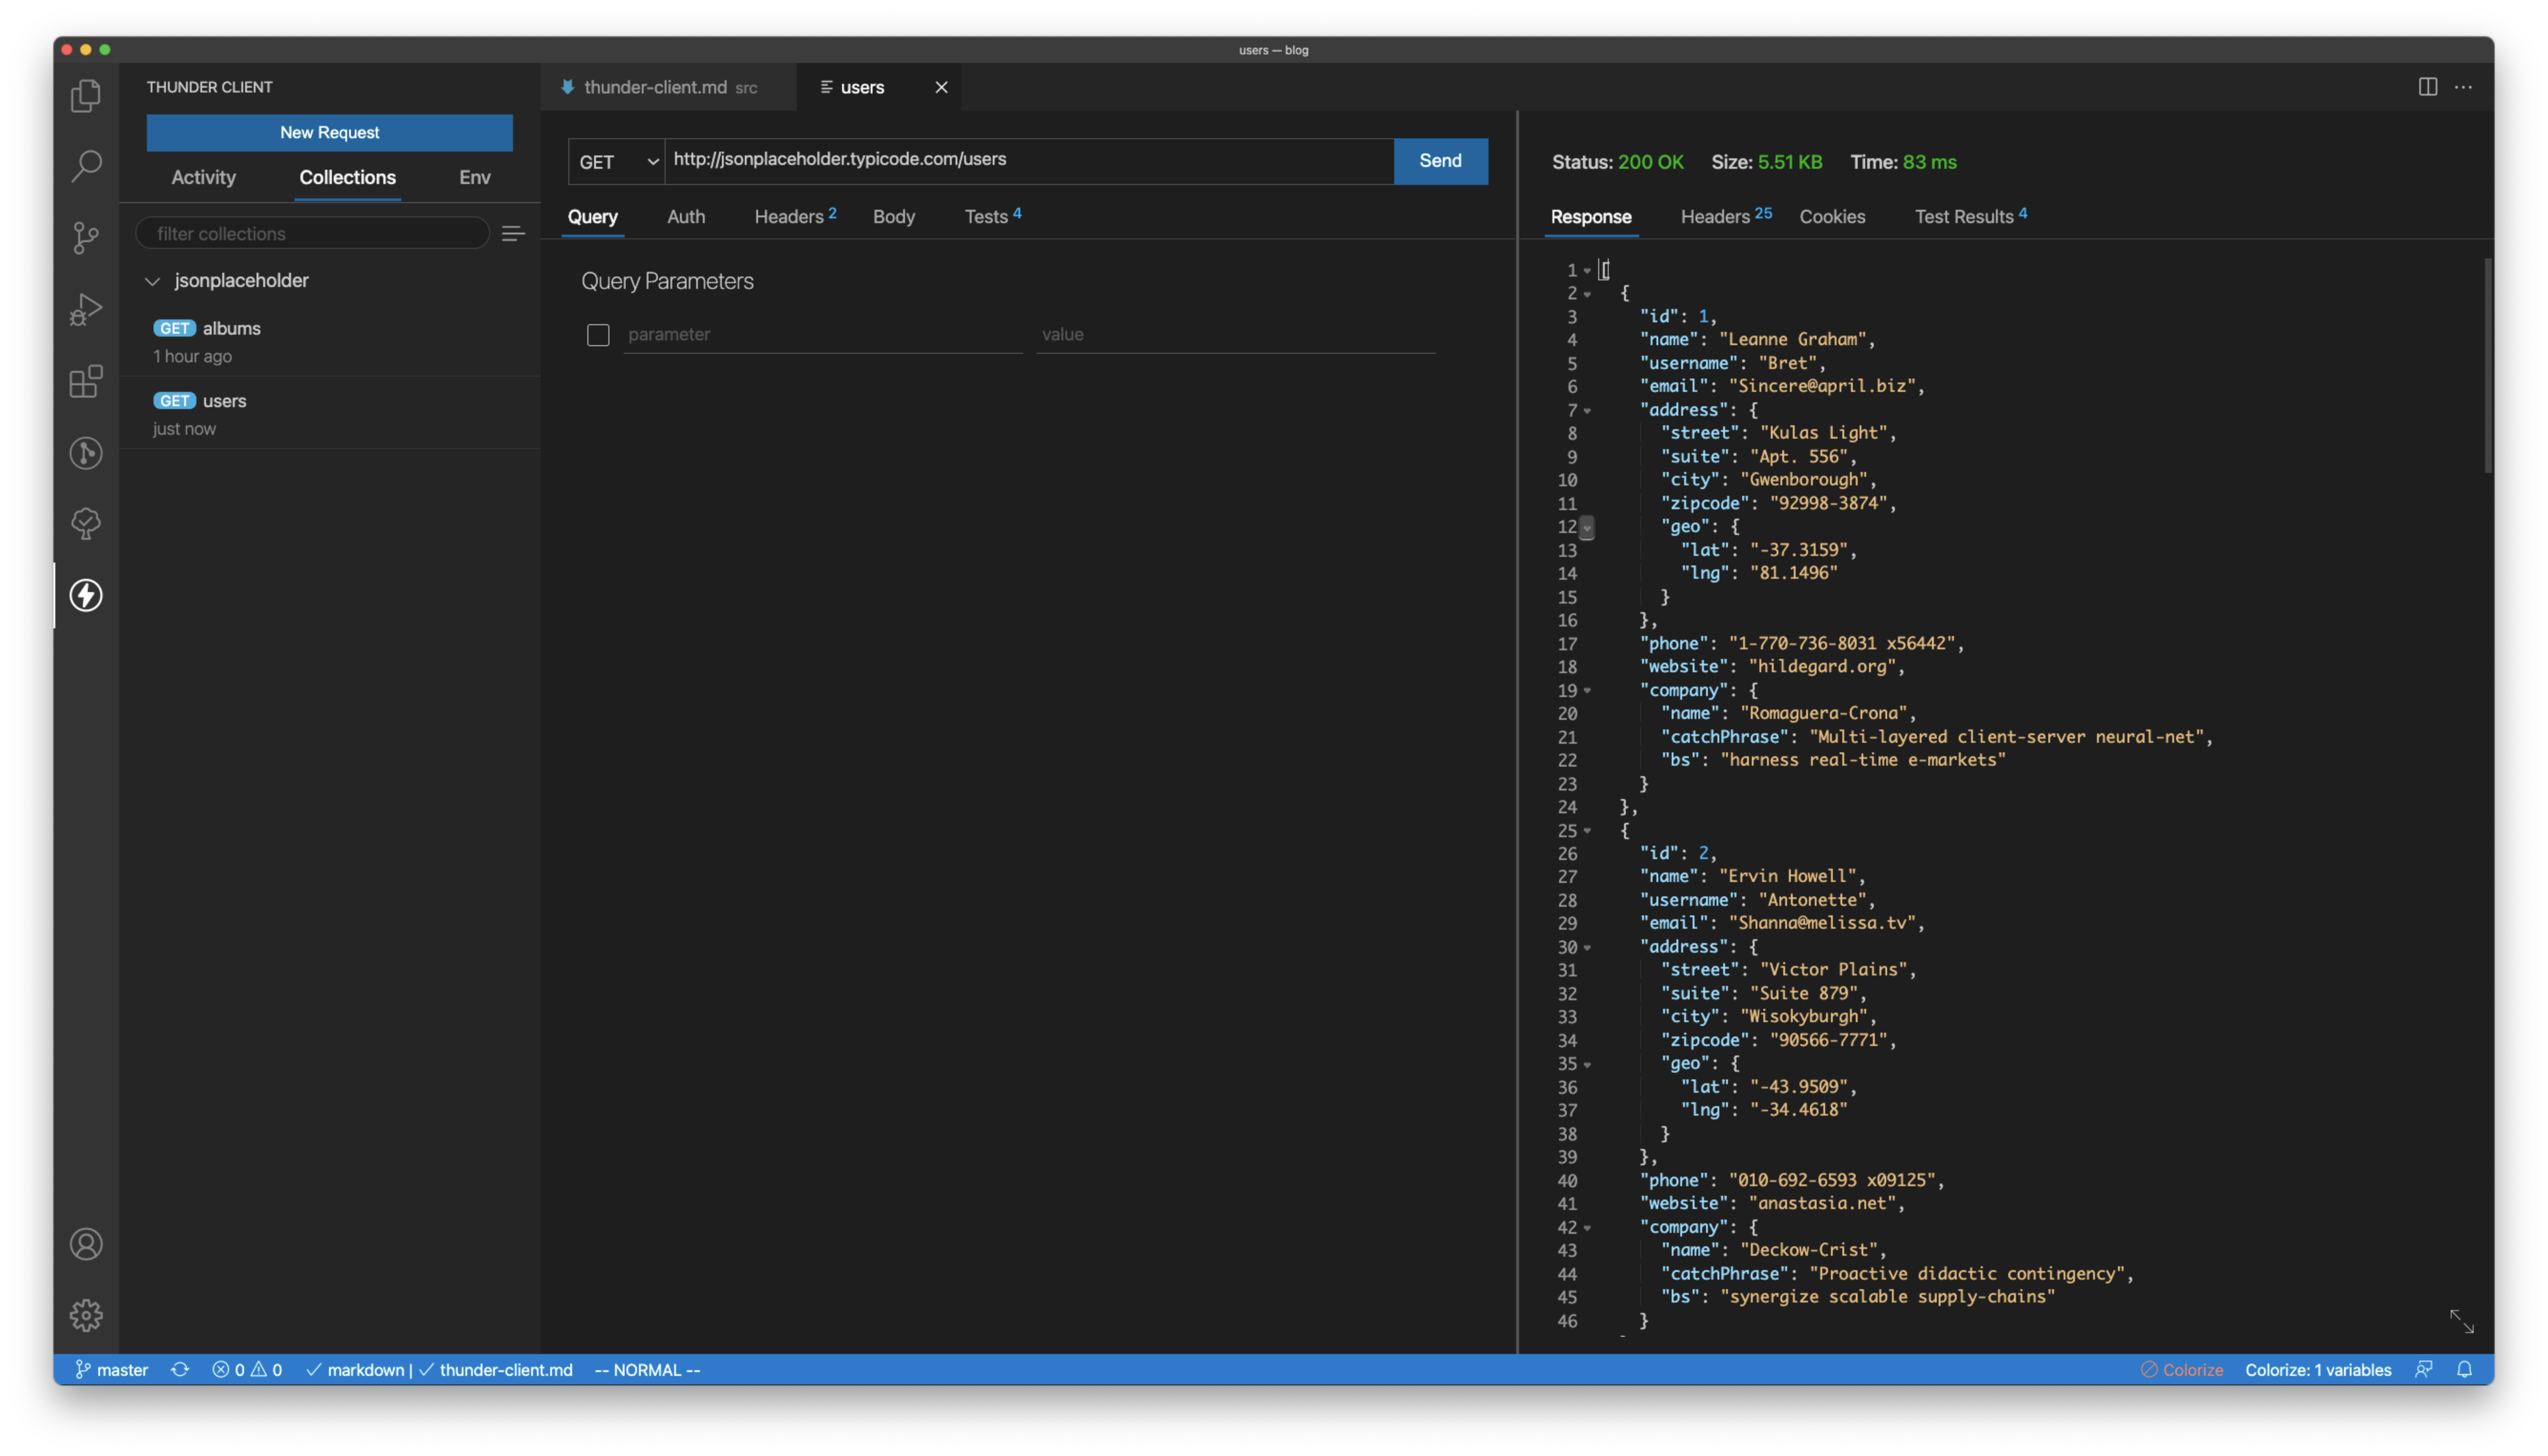2548x1456 pixels.
Task: Click the Send button
Action: [x=1440, y=161]
